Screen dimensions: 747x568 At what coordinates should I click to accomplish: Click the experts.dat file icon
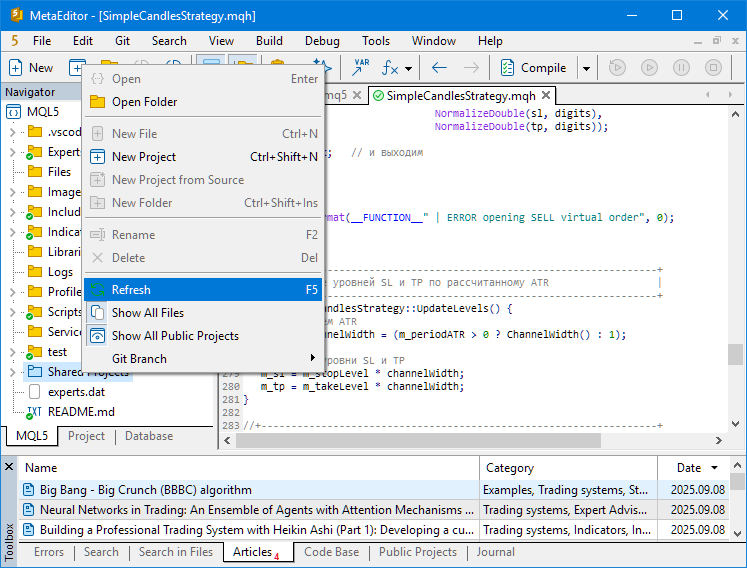pyautogui.click(x=34, y=392)
